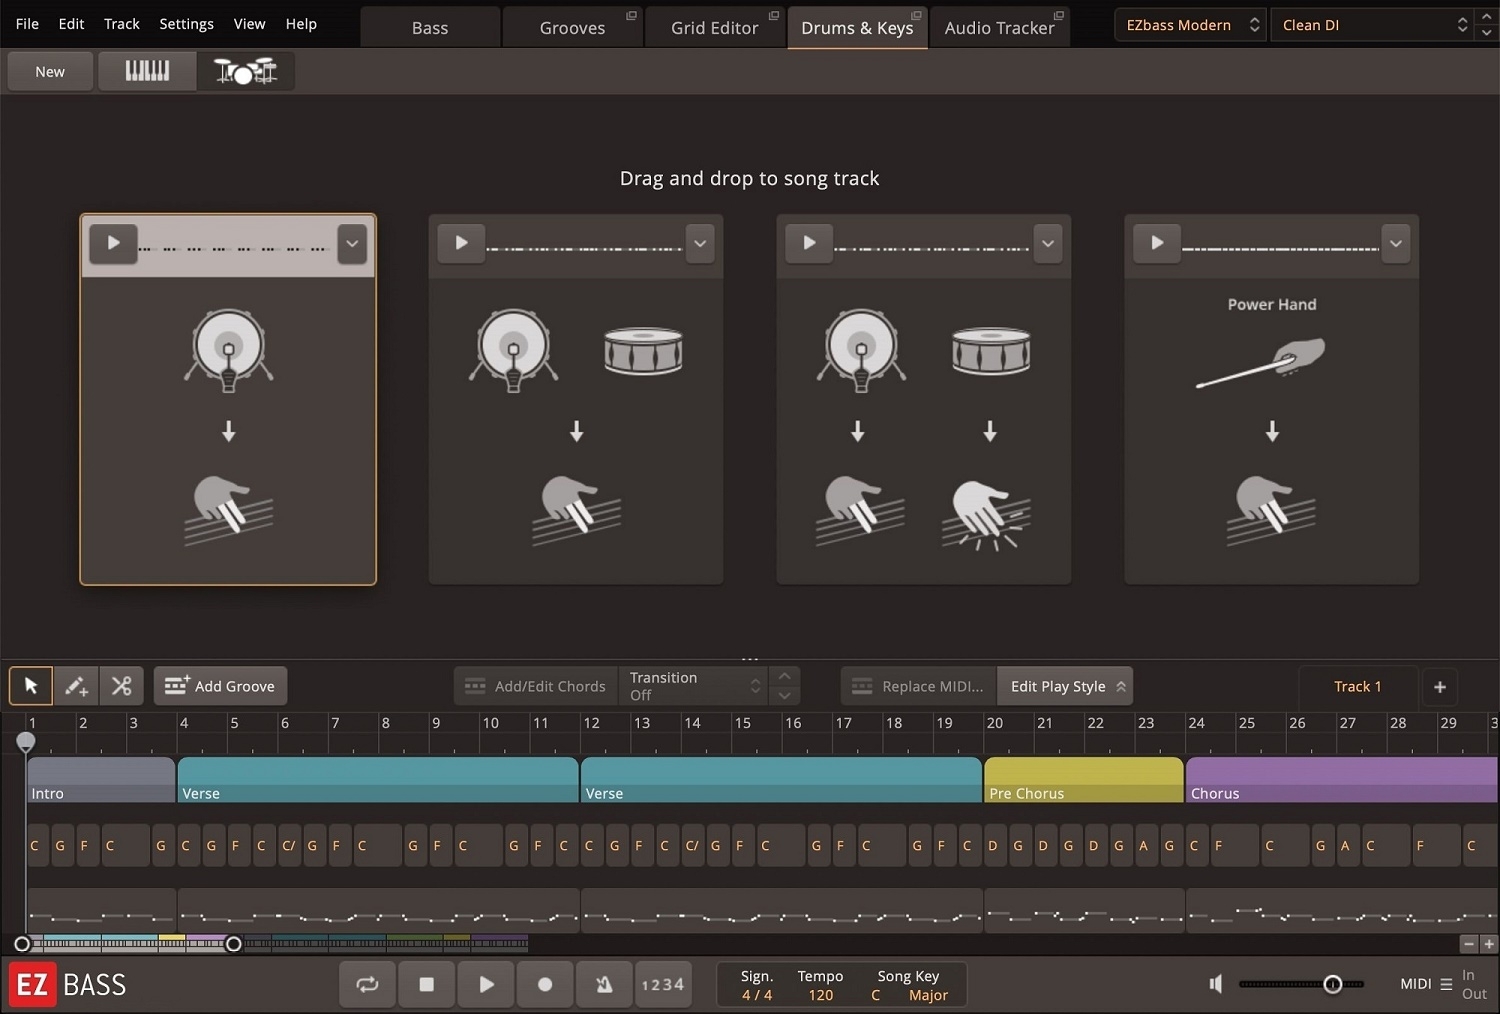Open the Settings menu
The height and width of the screenshot is (1014, 1500).
pyautogui.click(x=187, y=24)
